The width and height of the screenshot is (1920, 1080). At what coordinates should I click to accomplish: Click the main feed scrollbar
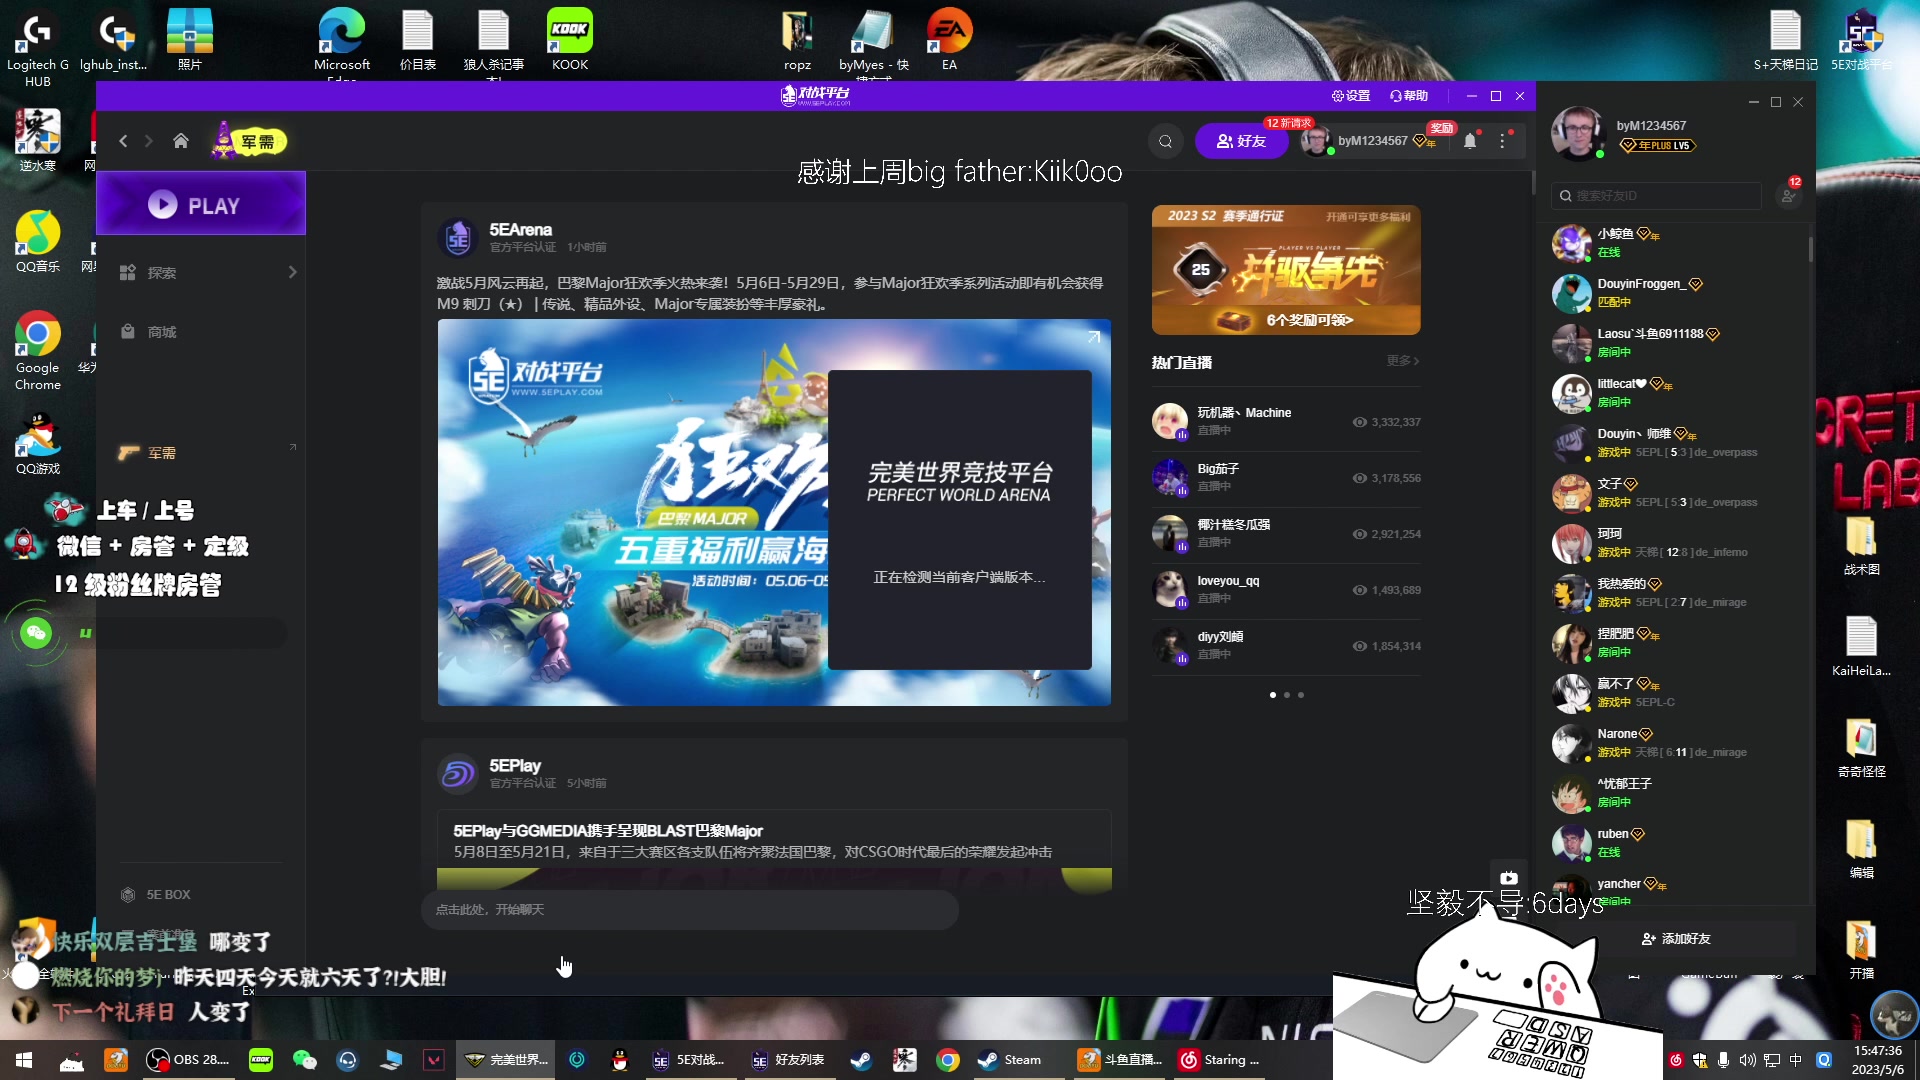tap(1533, 183)
